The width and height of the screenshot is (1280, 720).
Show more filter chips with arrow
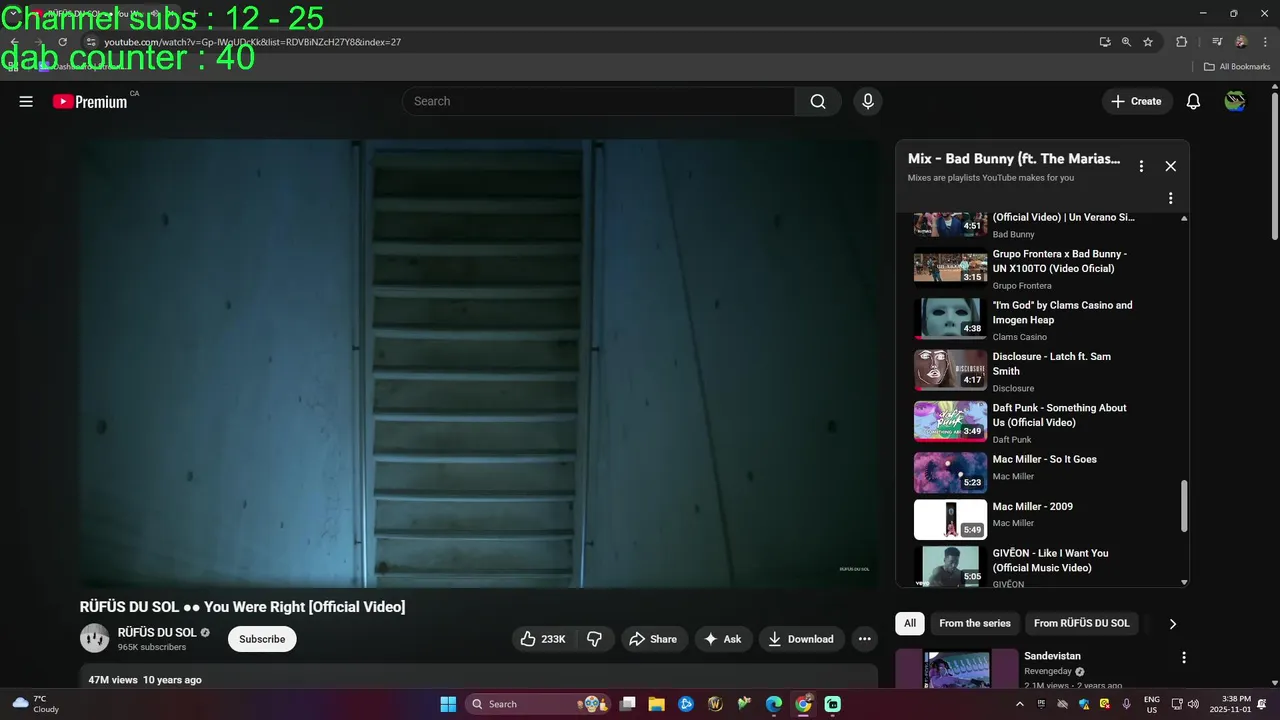1172,624
